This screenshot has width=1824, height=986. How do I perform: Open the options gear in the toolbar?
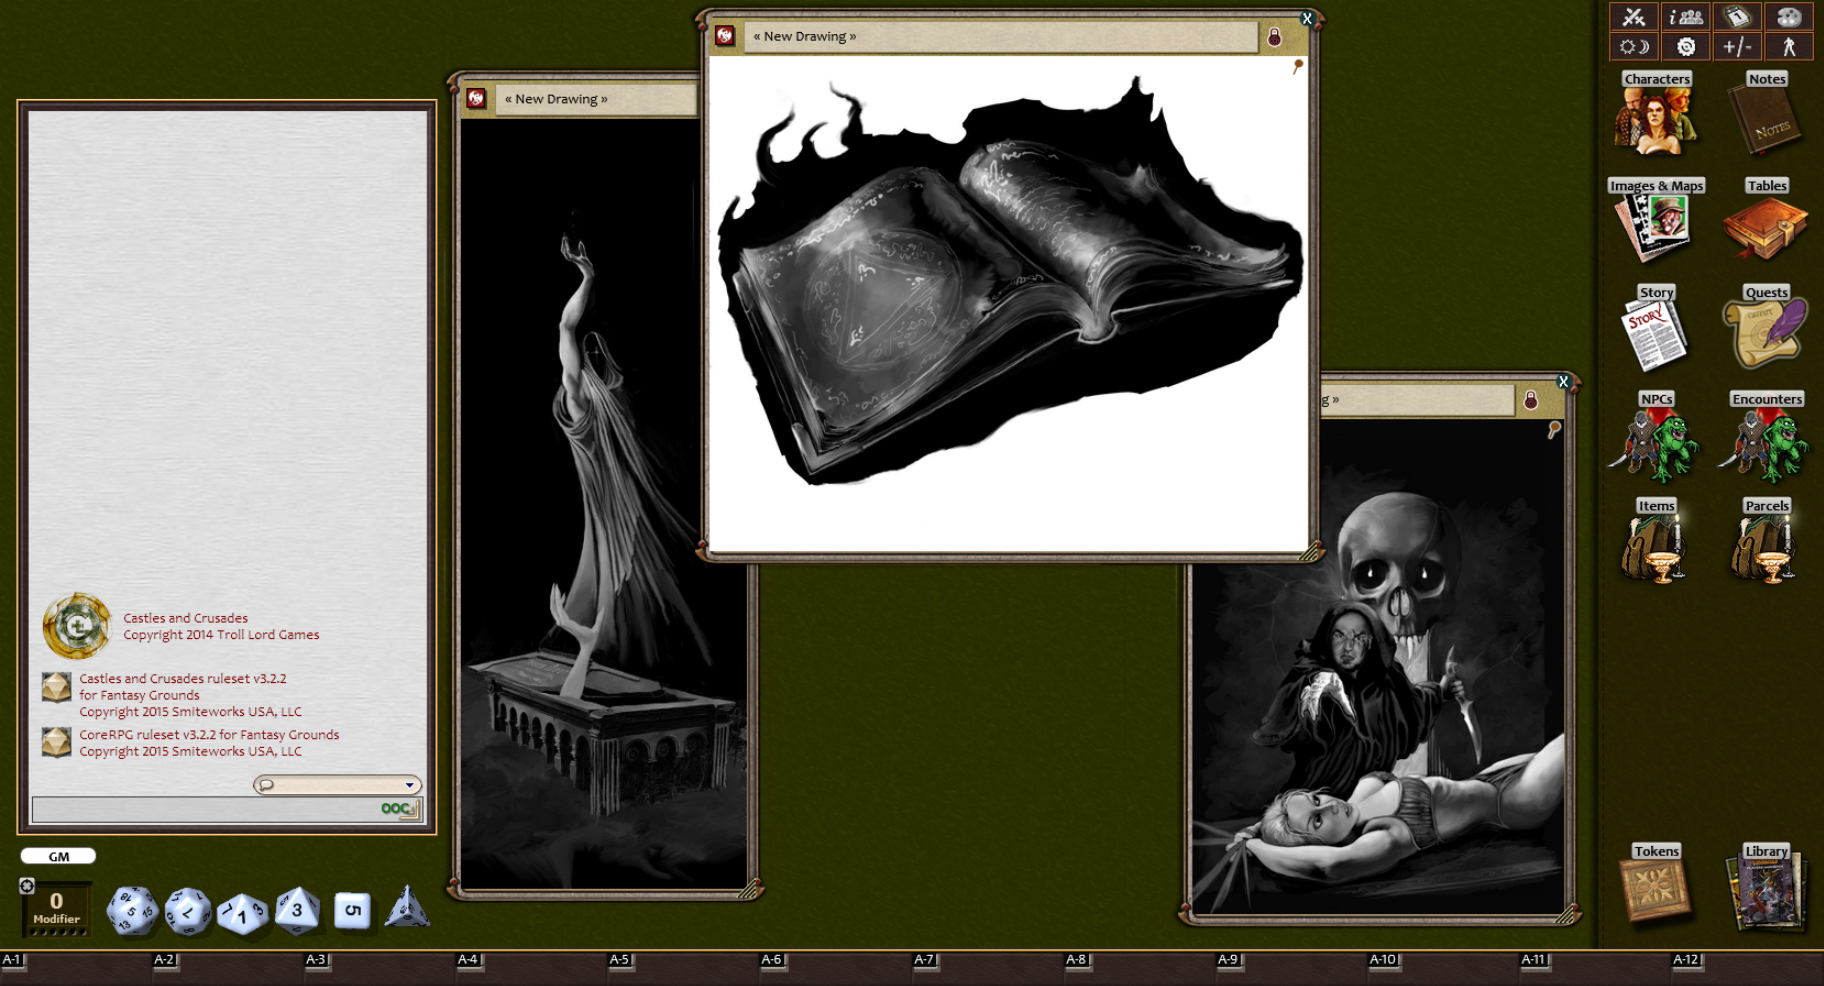click(1685, 45)
